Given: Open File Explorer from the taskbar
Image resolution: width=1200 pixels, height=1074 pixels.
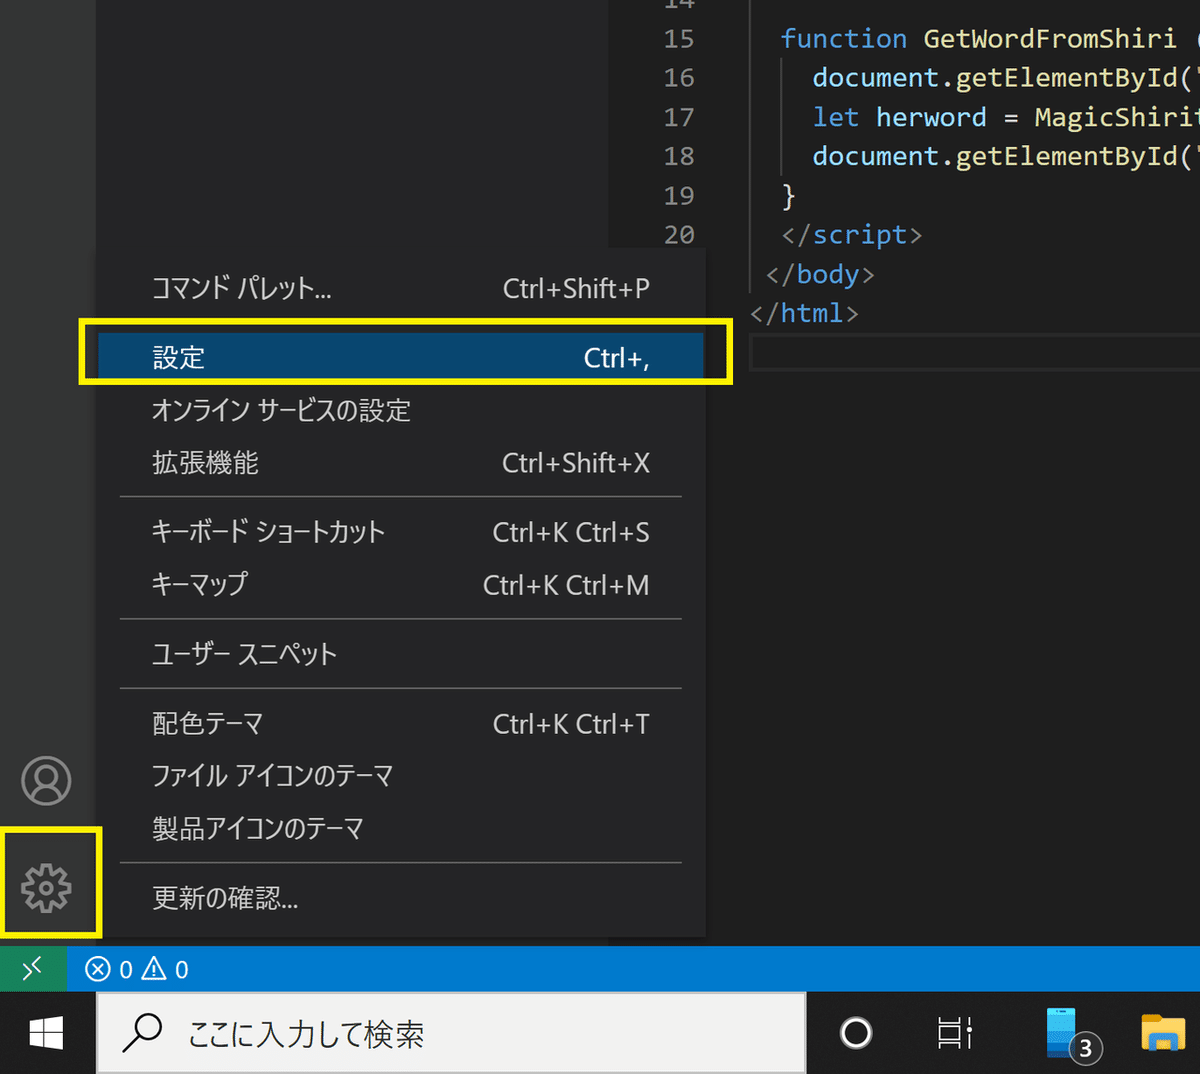Looking at the screenshot, I should point(1163,1033).
